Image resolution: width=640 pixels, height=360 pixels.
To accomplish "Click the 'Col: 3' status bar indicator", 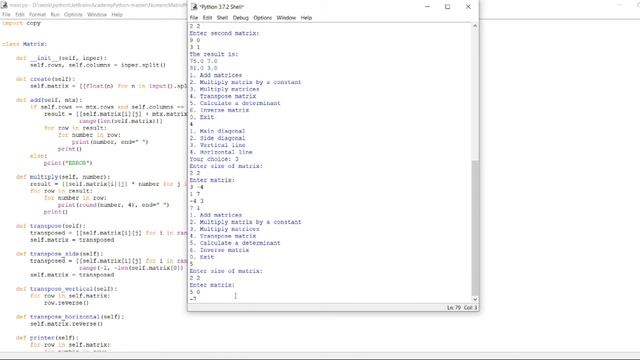I will [x=470, y=307].
